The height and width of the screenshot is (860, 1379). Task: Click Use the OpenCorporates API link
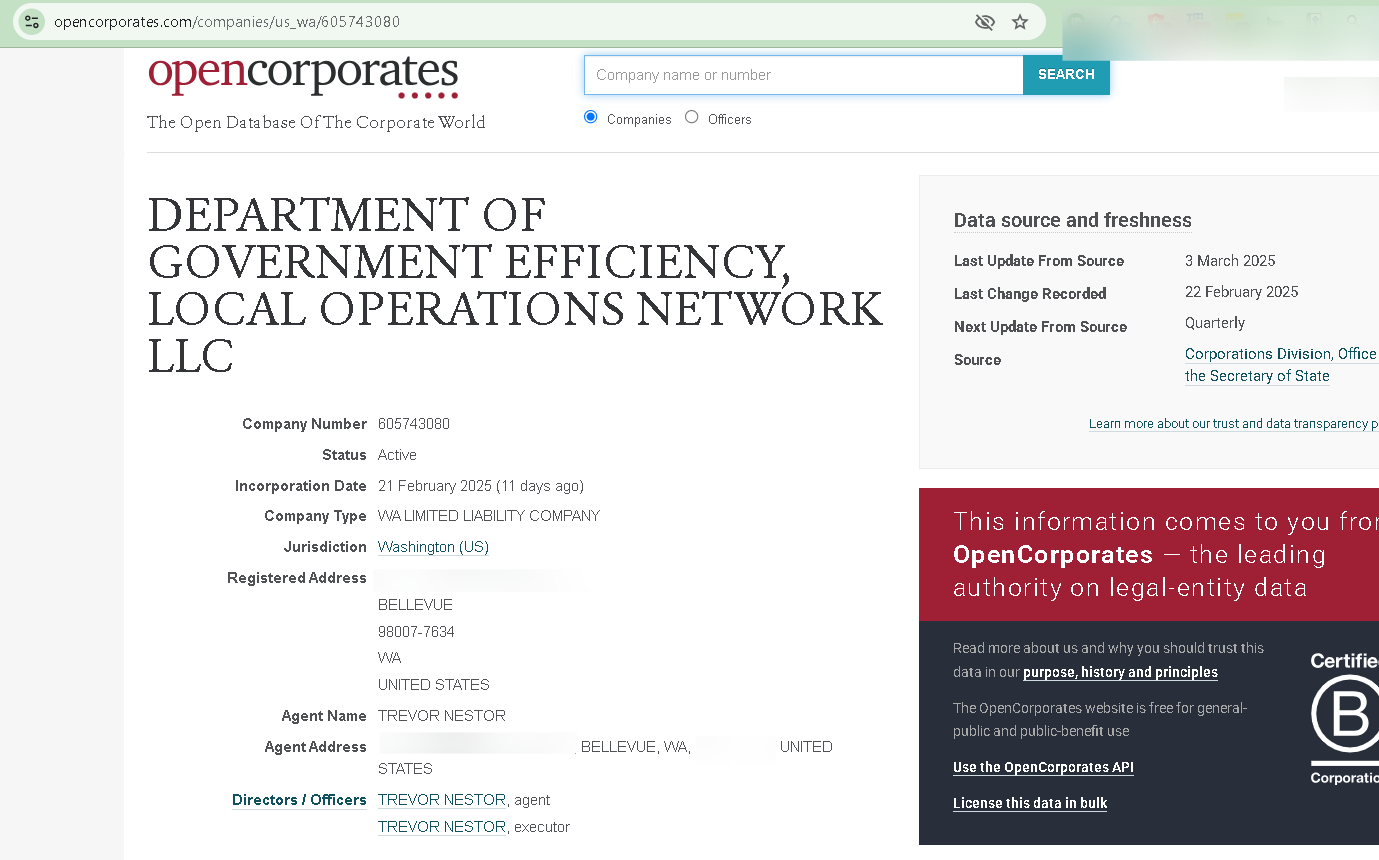click(x=1043, y=768)
